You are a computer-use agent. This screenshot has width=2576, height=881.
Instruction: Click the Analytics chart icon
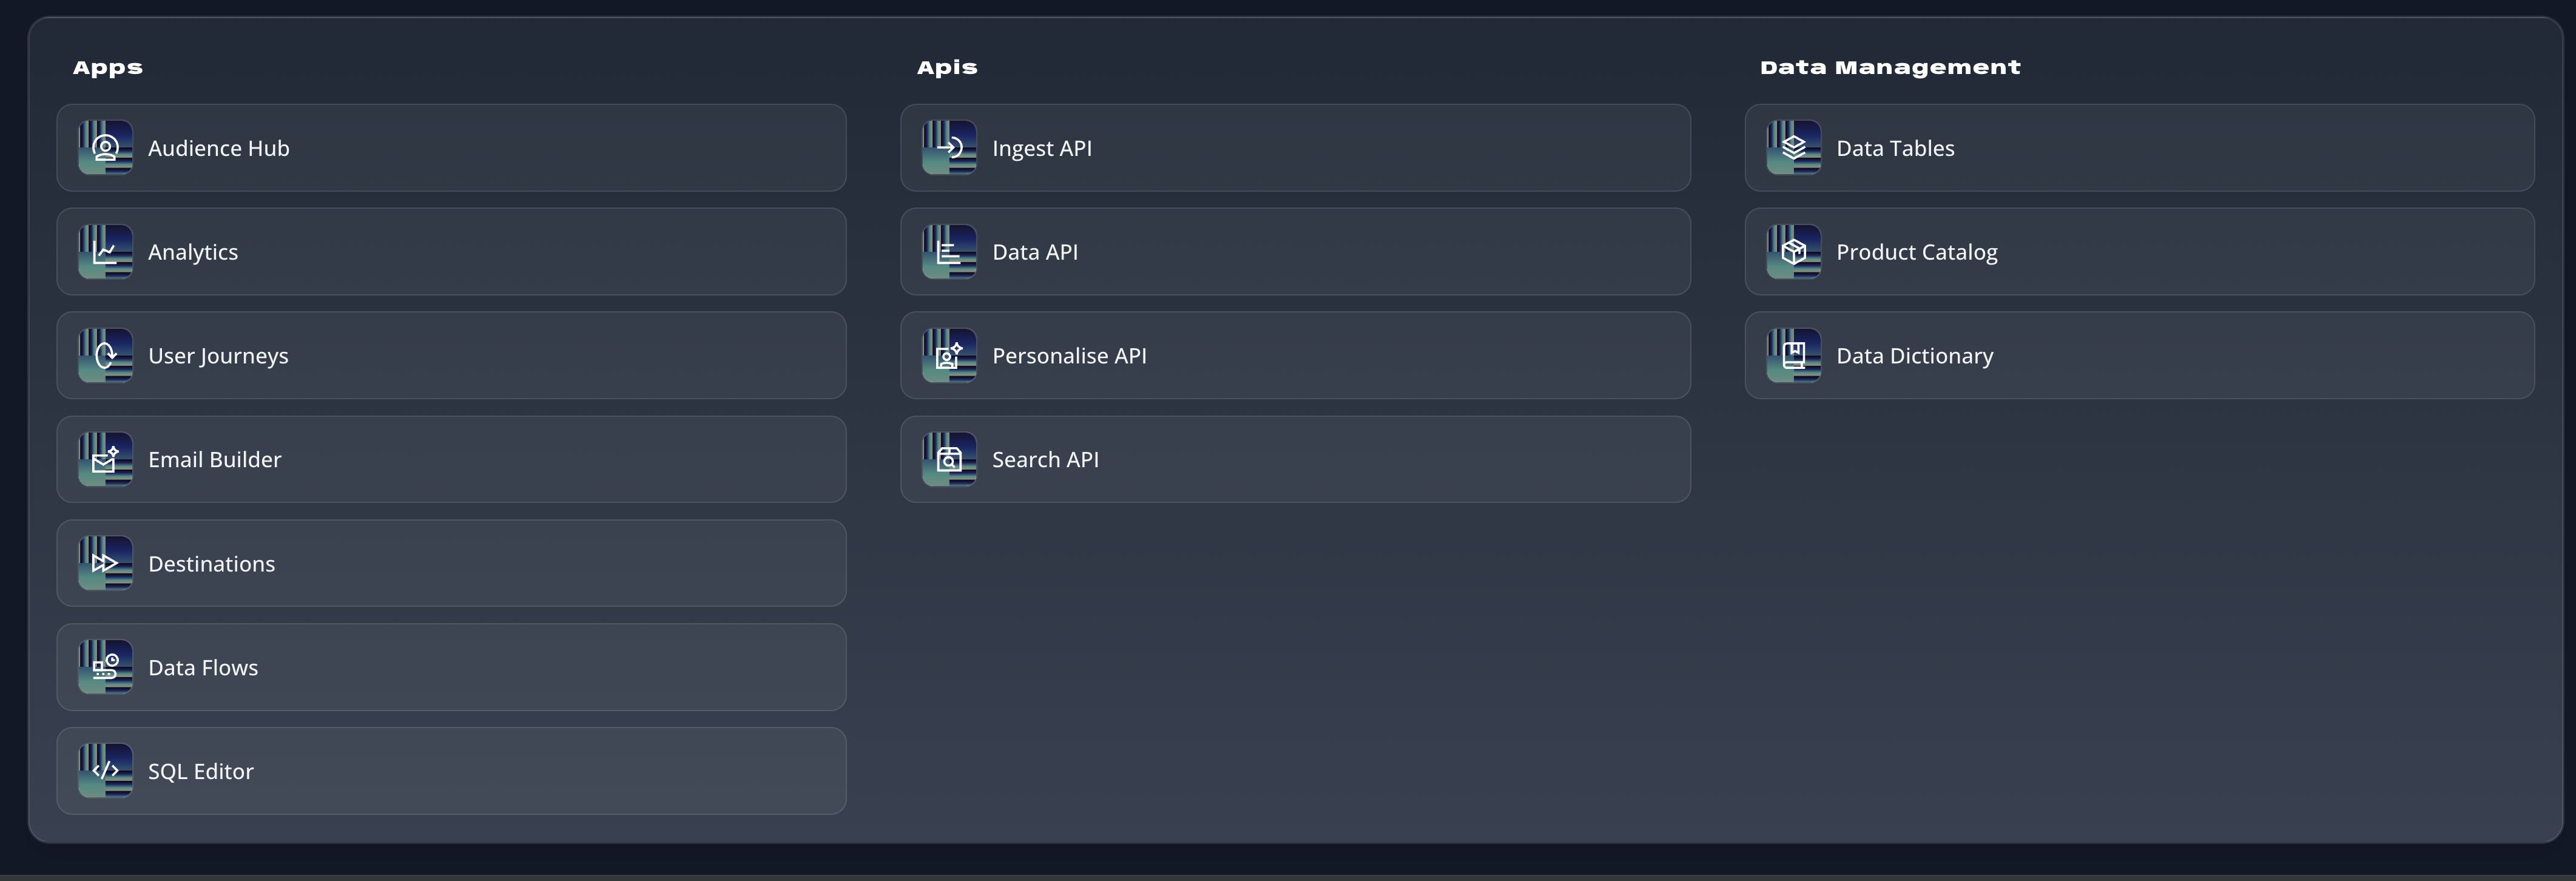tap(105, 252)
